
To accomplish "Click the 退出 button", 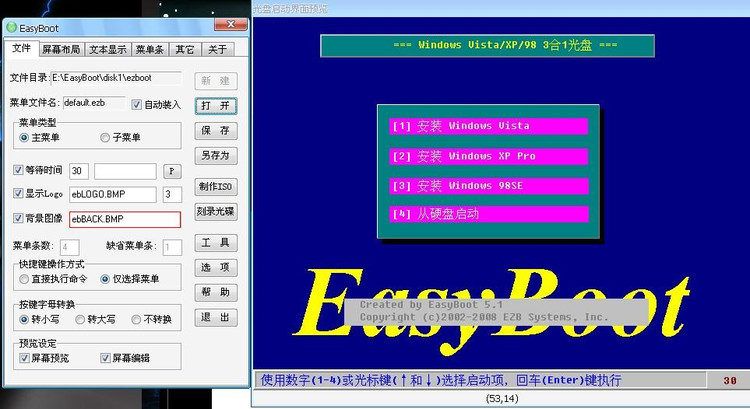I will (216, 317).
